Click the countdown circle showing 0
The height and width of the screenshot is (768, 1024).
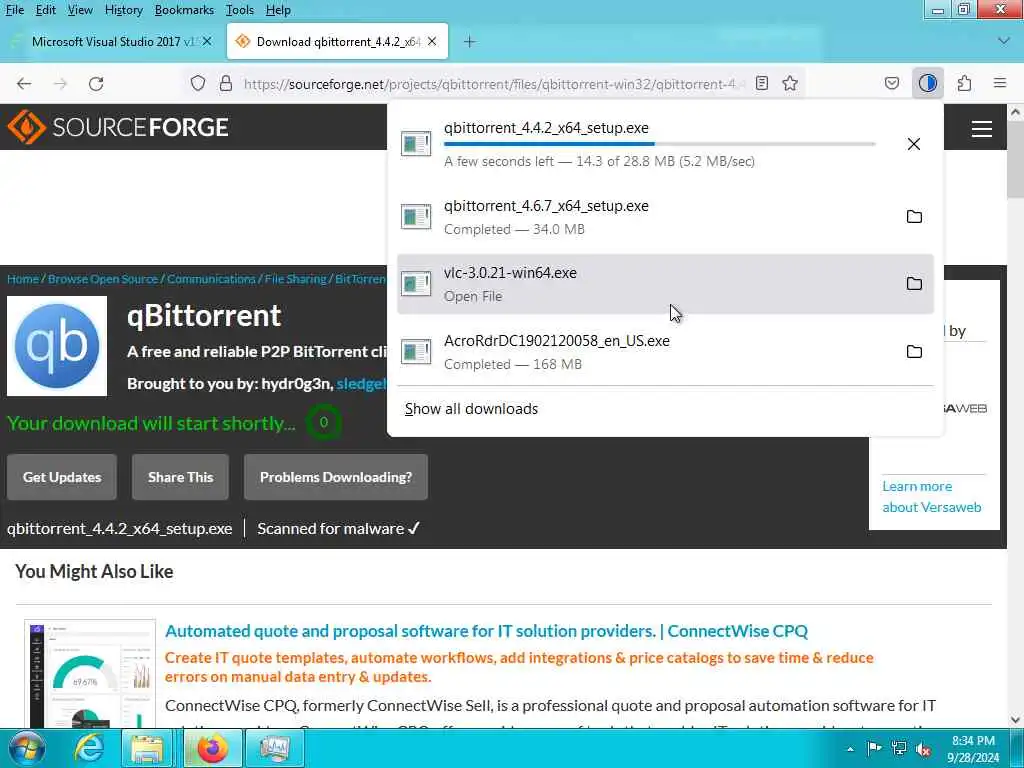323,423
